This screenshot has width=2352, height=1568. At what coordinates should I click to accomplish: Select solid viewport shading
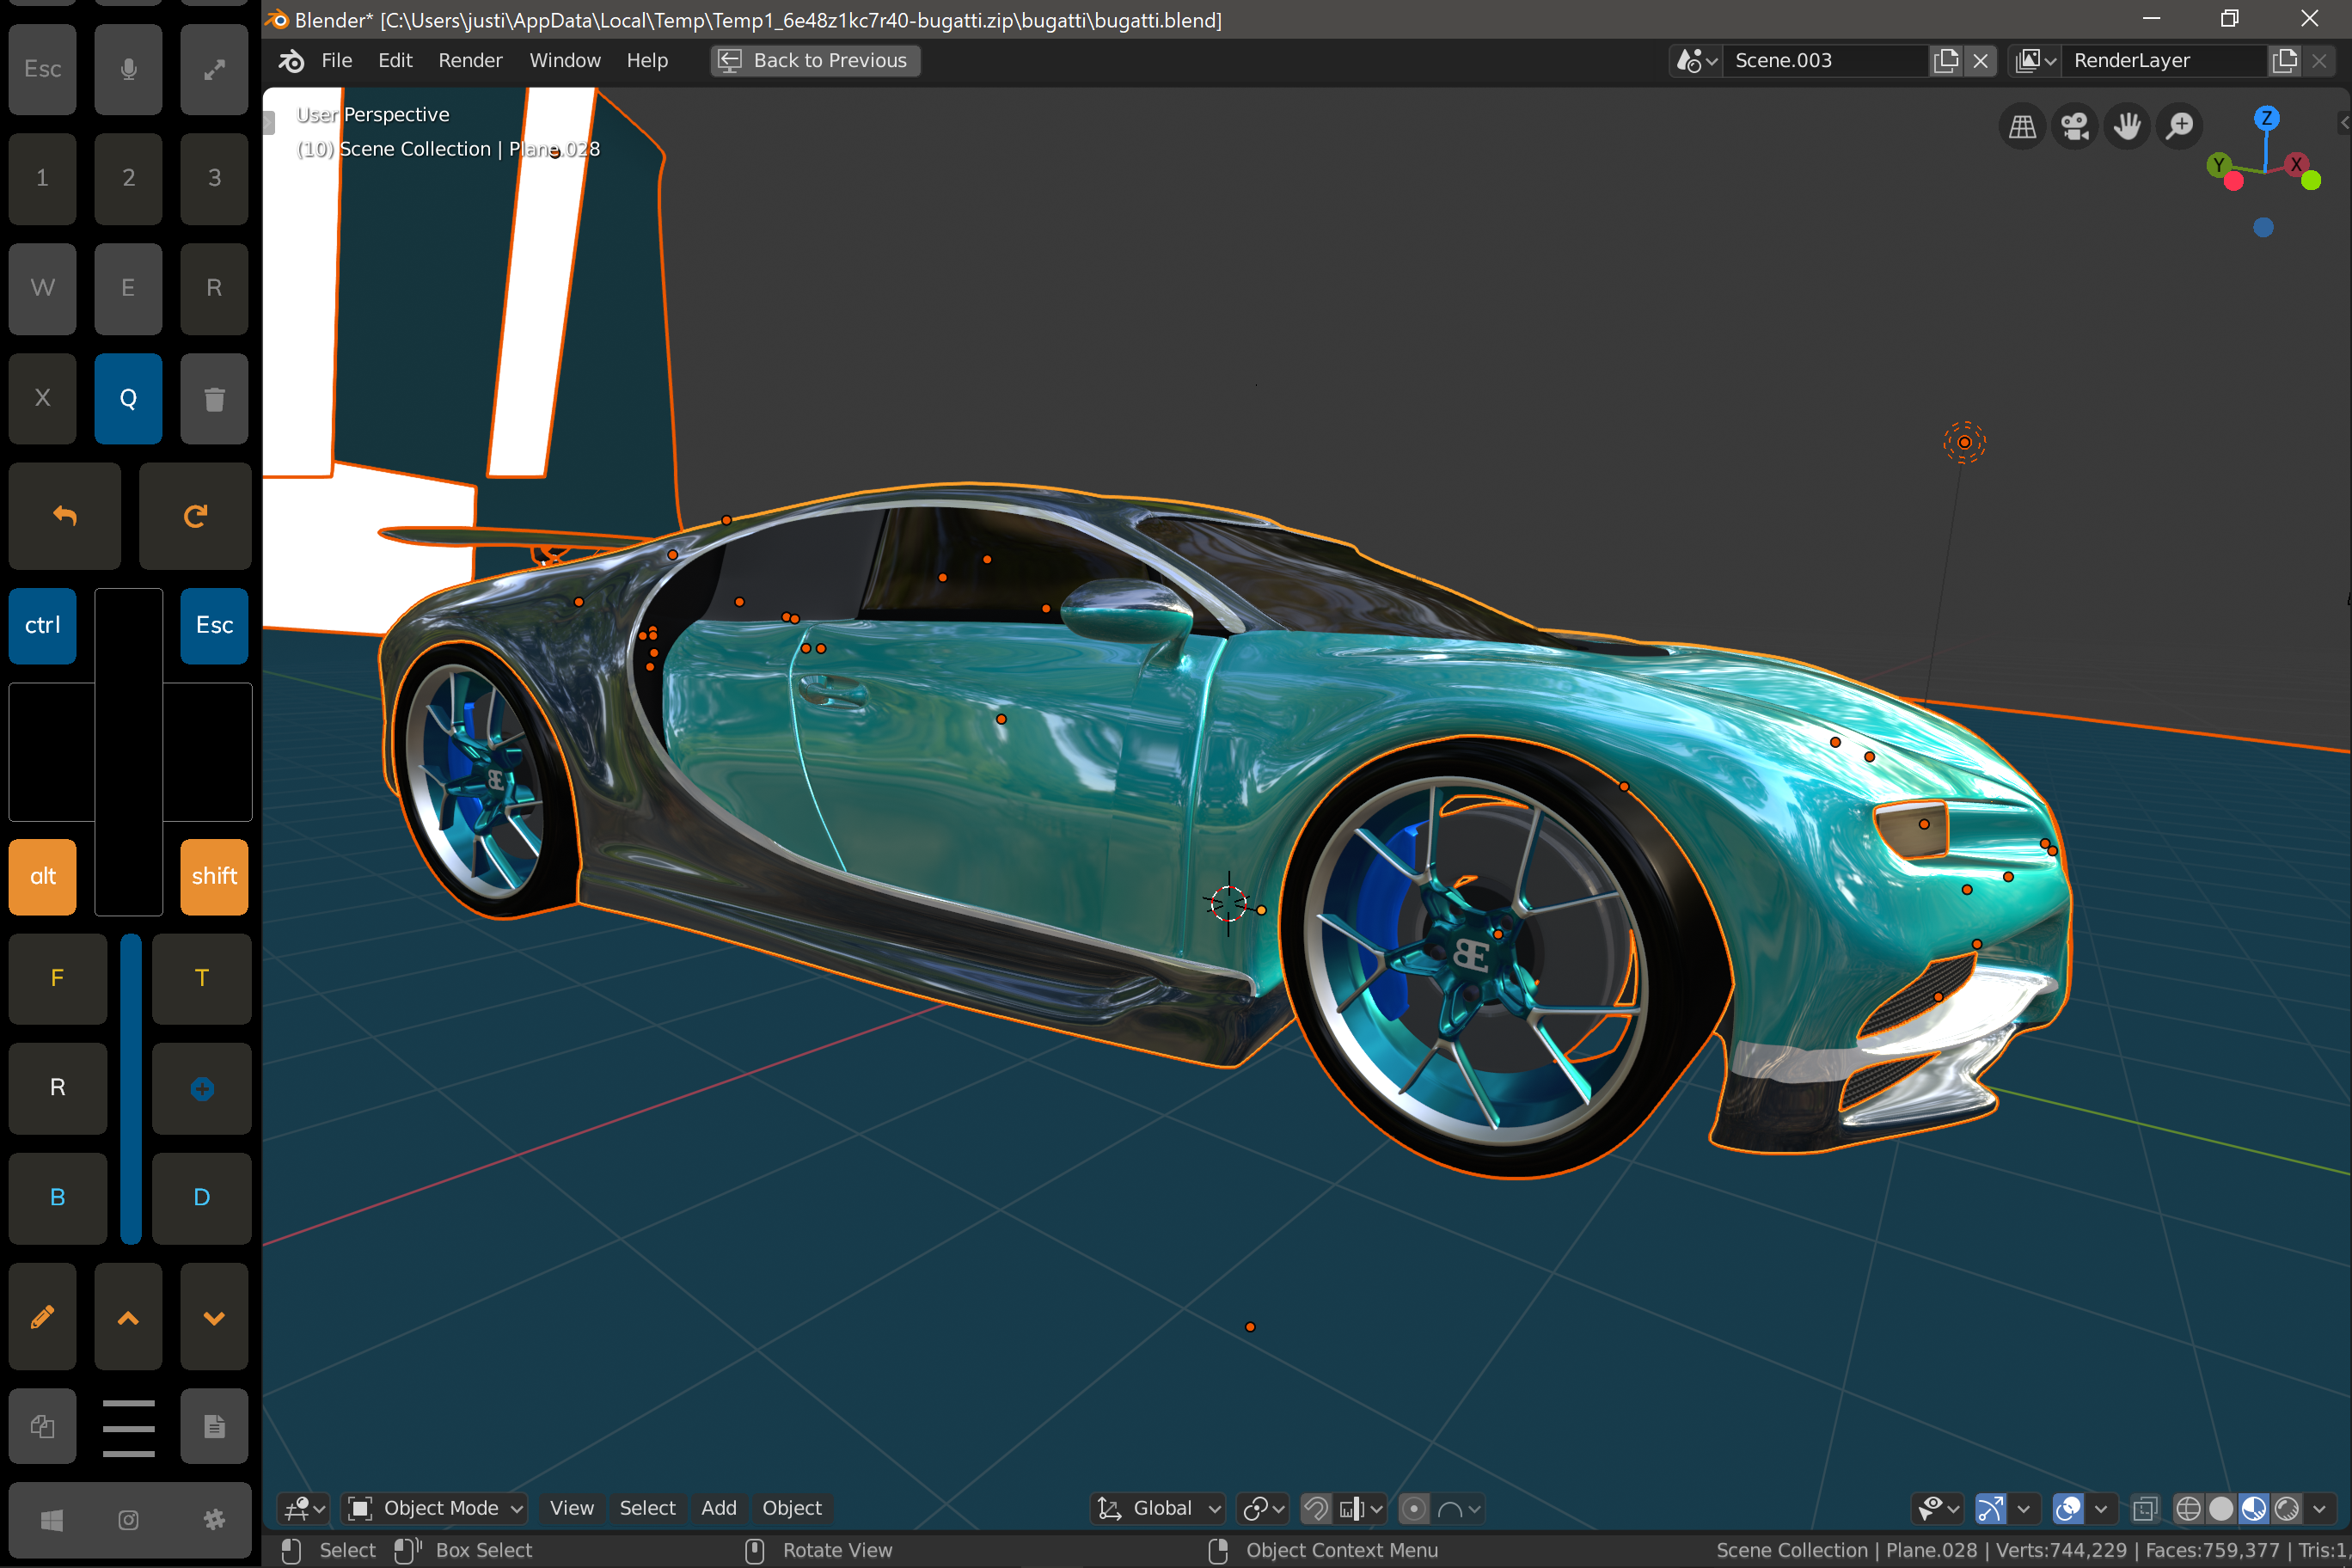[x=2221, y=1508]
